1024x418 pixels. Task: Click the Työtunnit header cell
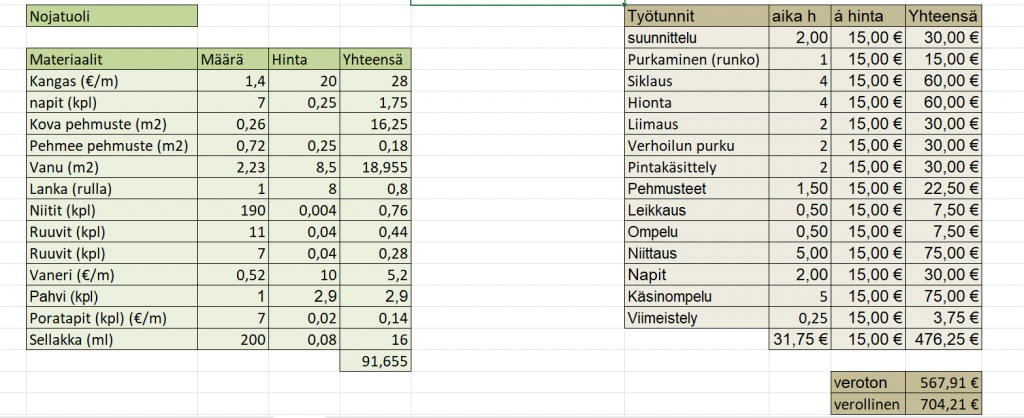tap(695, 16)
